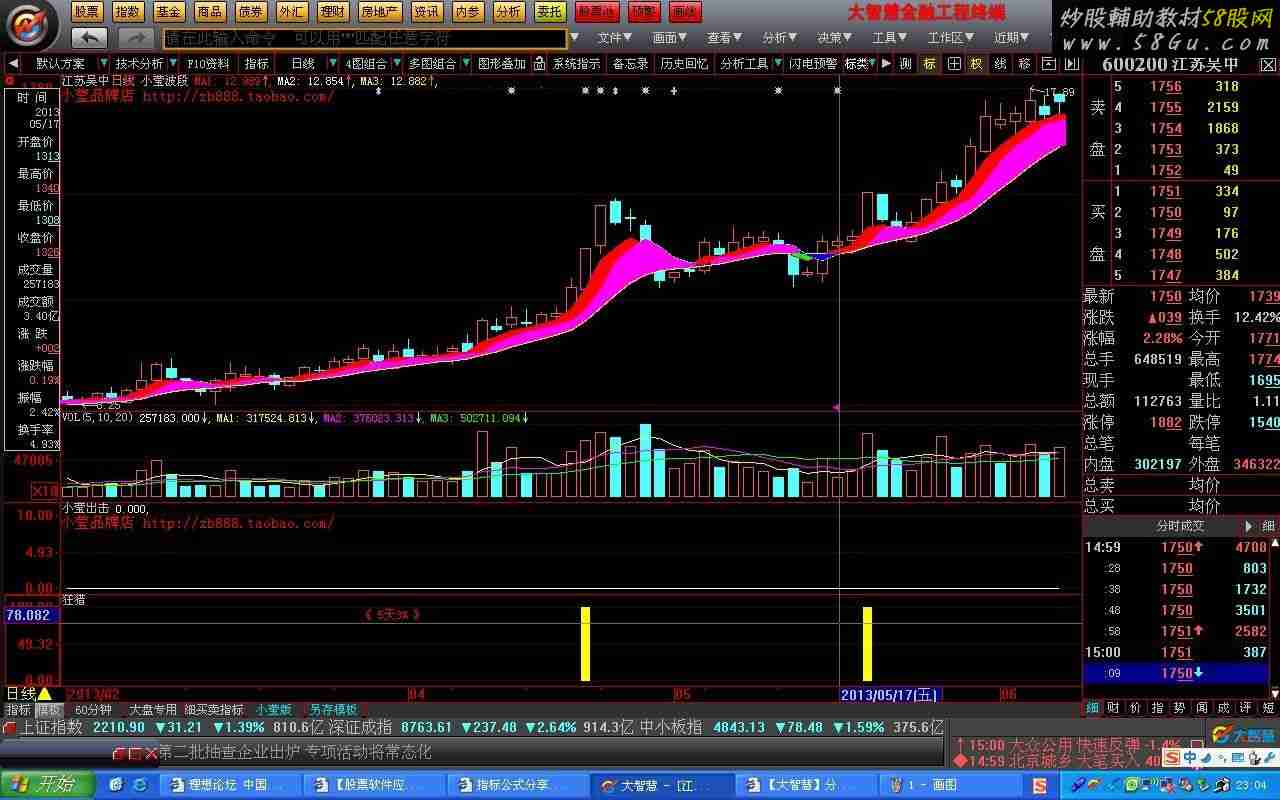The image size is (1280, 800).
Task: Switch to the 指标公式分享 taskbar window
Action: (x=516, y=784)
